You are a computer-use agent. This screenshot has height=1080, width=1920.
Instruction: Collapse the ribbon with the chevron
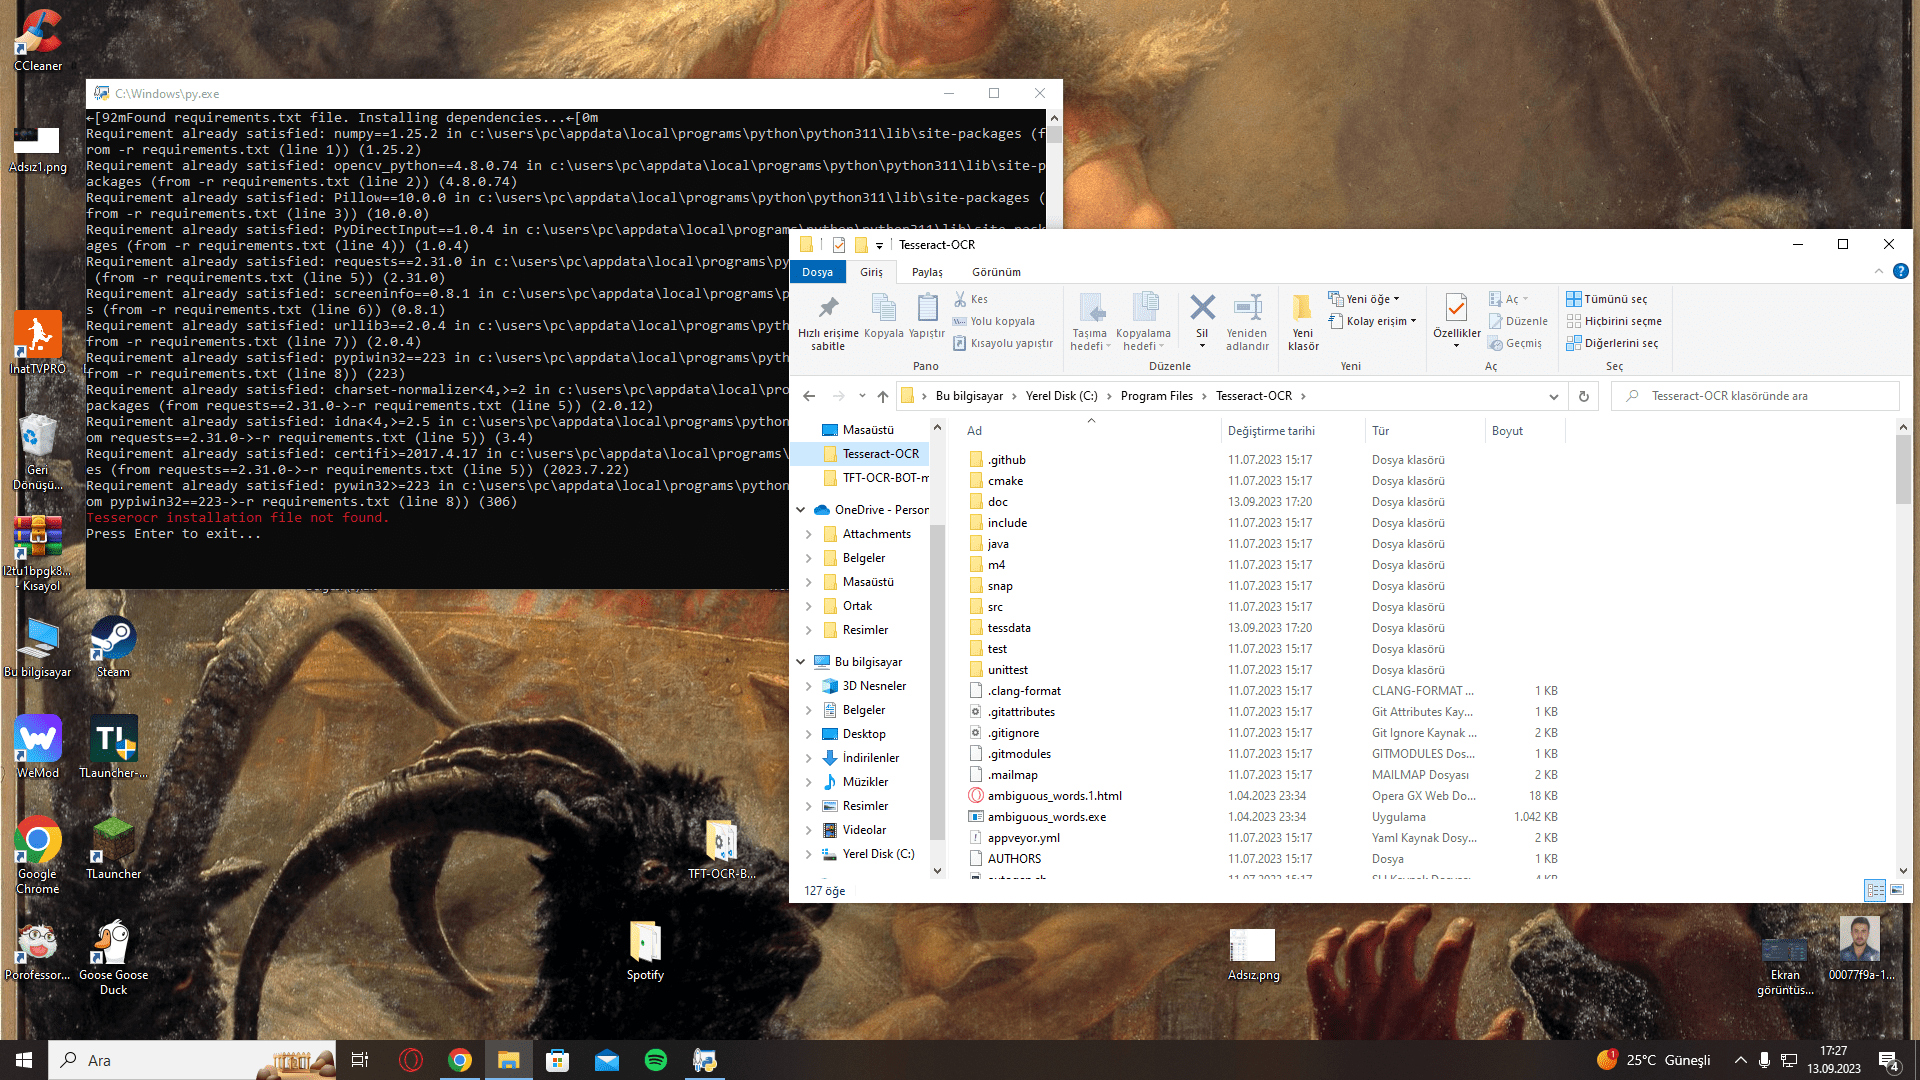coord(1878,271)
